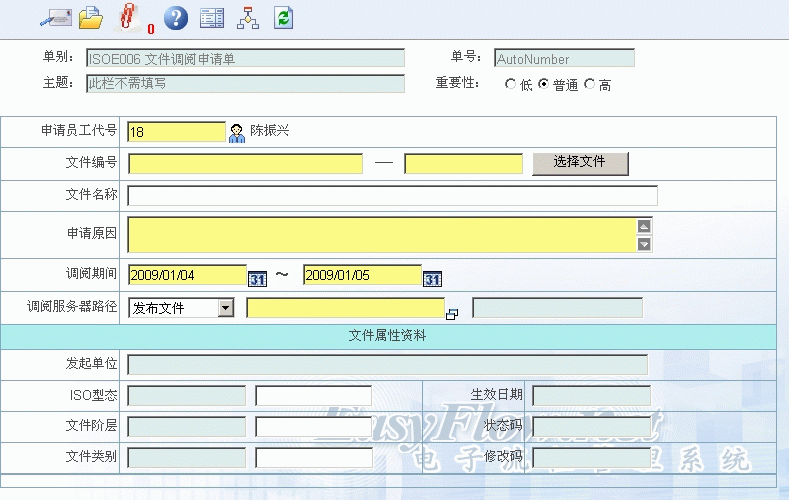This screenshot has height=500, width=789.
Task: Open the yellow folder icon in toolbar
Action: click(91, 17)
